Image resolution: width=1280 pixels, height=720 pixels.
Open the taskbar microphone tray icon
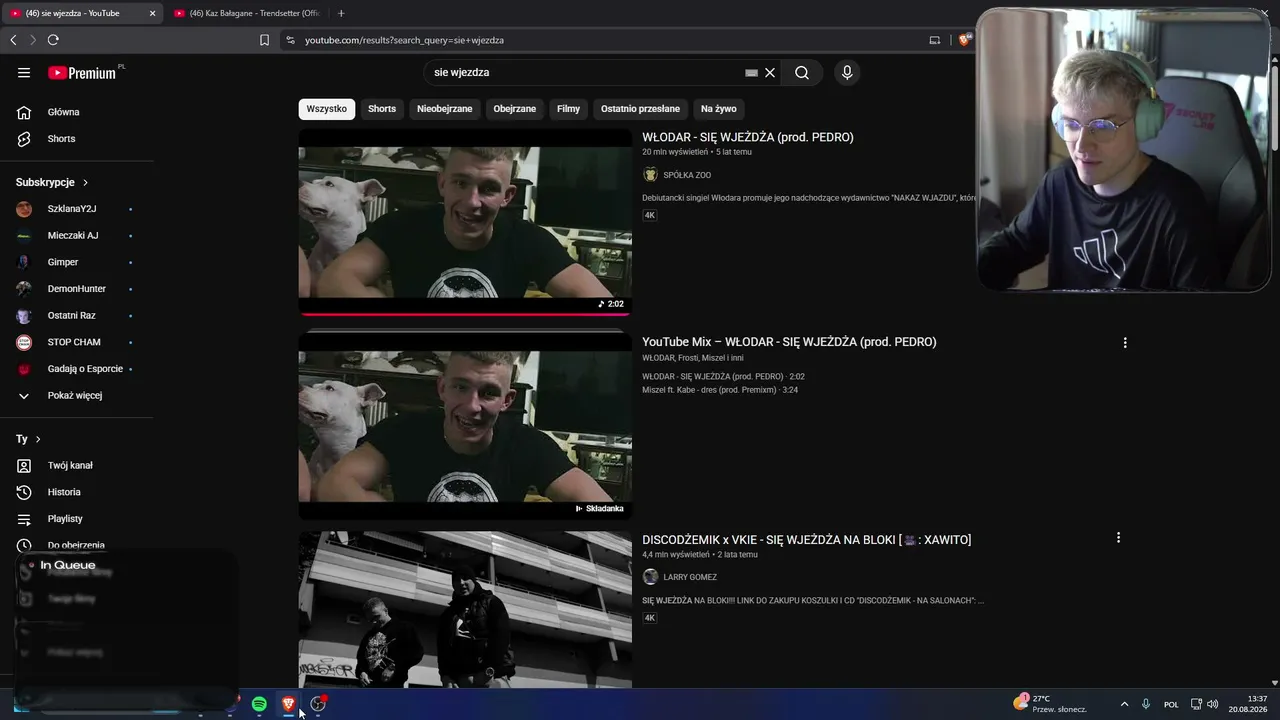point(1146,704)
